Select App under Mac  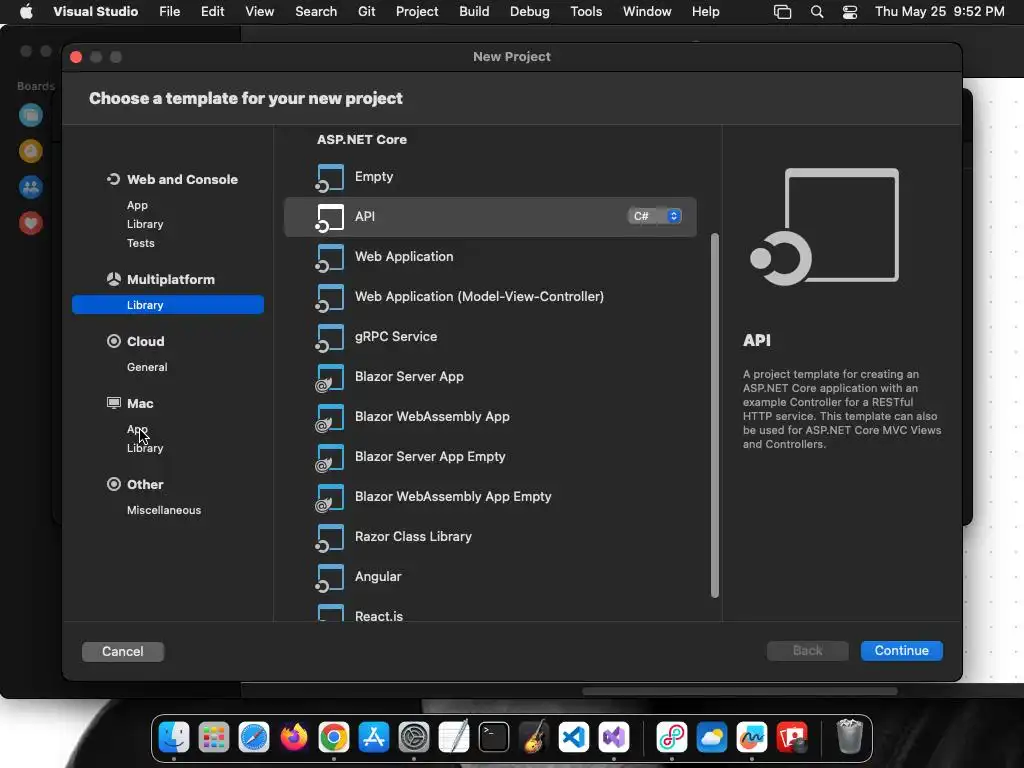tap(137, 429)
